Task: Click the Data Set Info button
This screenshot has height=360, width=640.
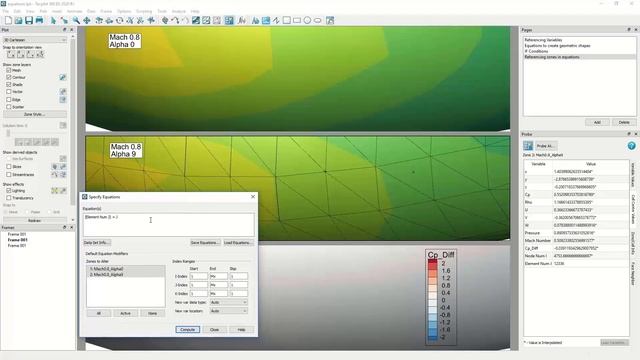Action: coord(97,242)
